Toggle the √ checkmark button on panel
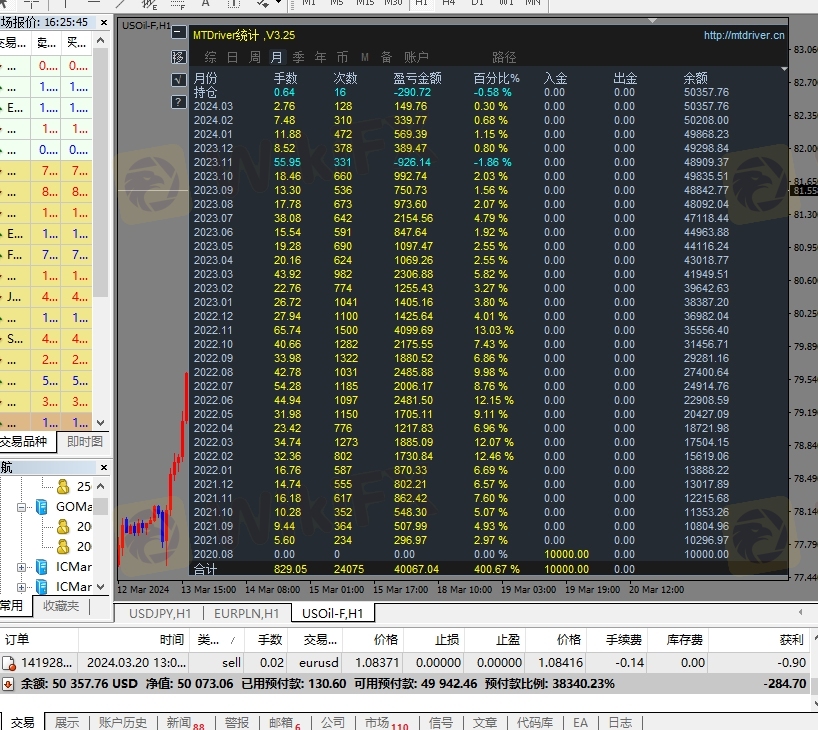This screenshot has width=818, height=730. 179,79
